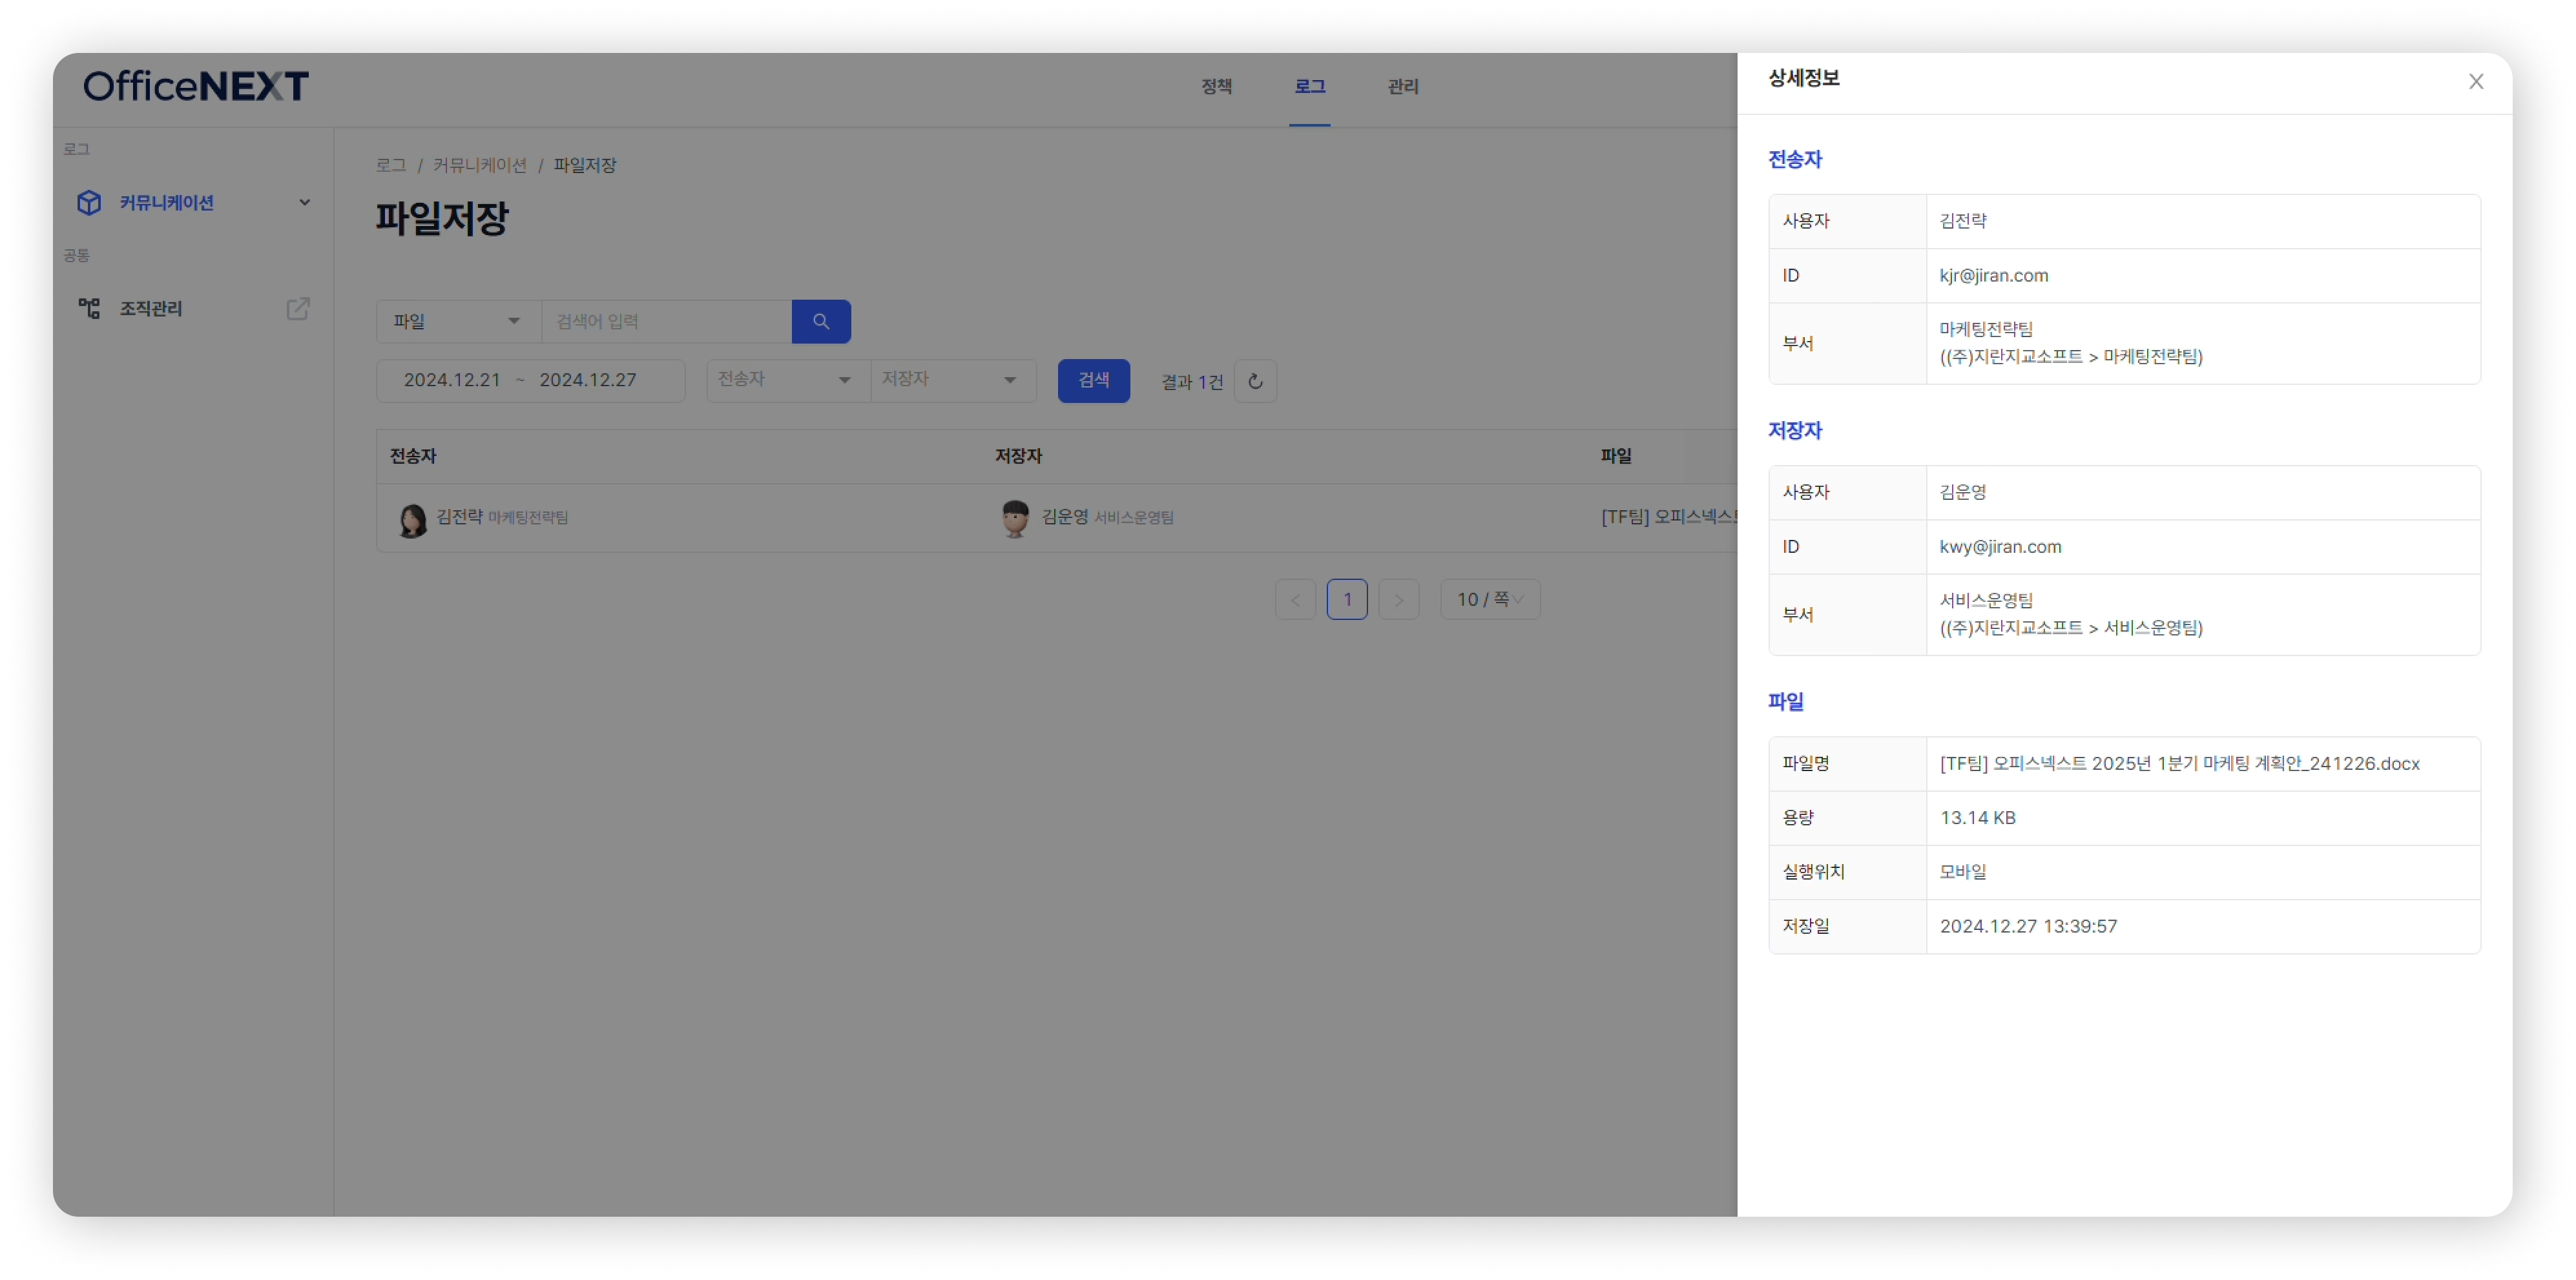
Task: Switch to the 정책 top tab
Action: coord(1216,87)
